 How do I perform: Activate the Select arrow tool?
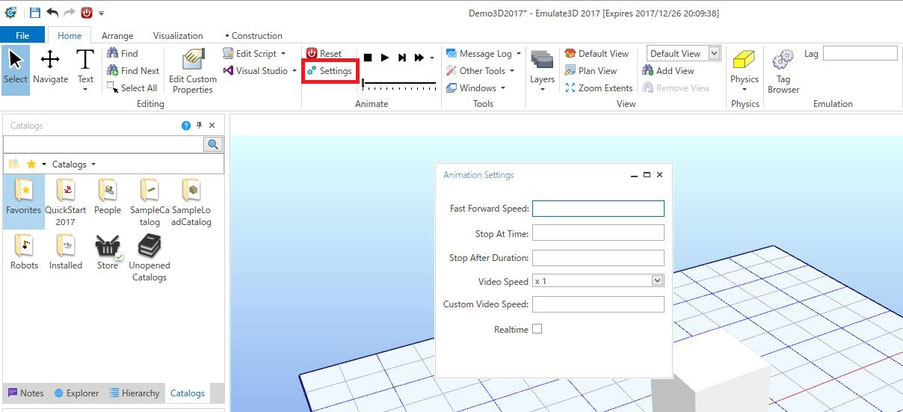(x=16, y=69)
